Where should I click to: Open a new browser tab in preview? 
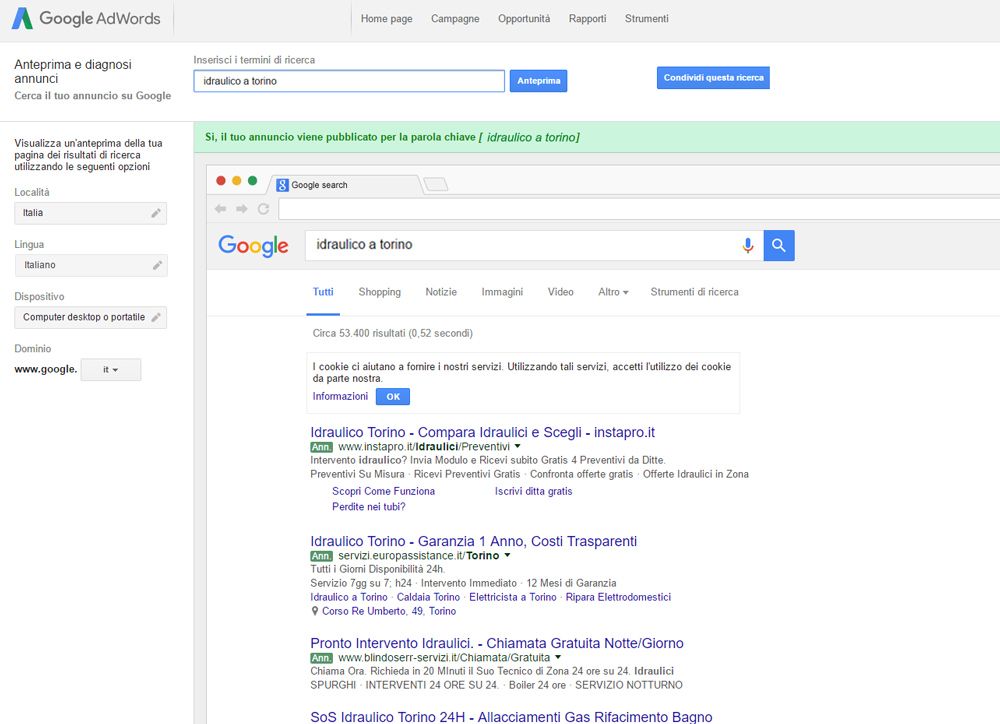pos(436,184)
